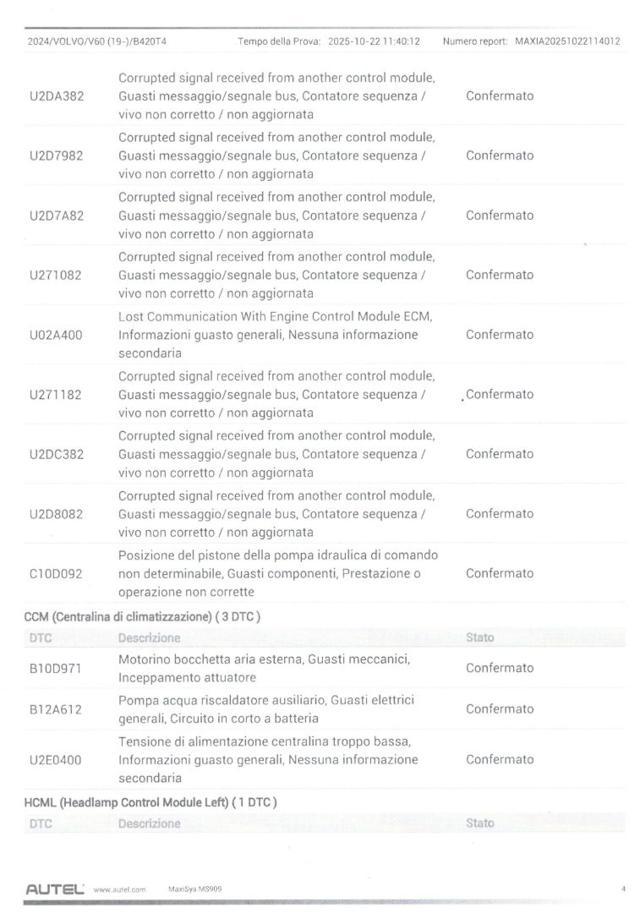Select the U2E0400 fault code
The image size is (640, 913).
click(56, 760)
